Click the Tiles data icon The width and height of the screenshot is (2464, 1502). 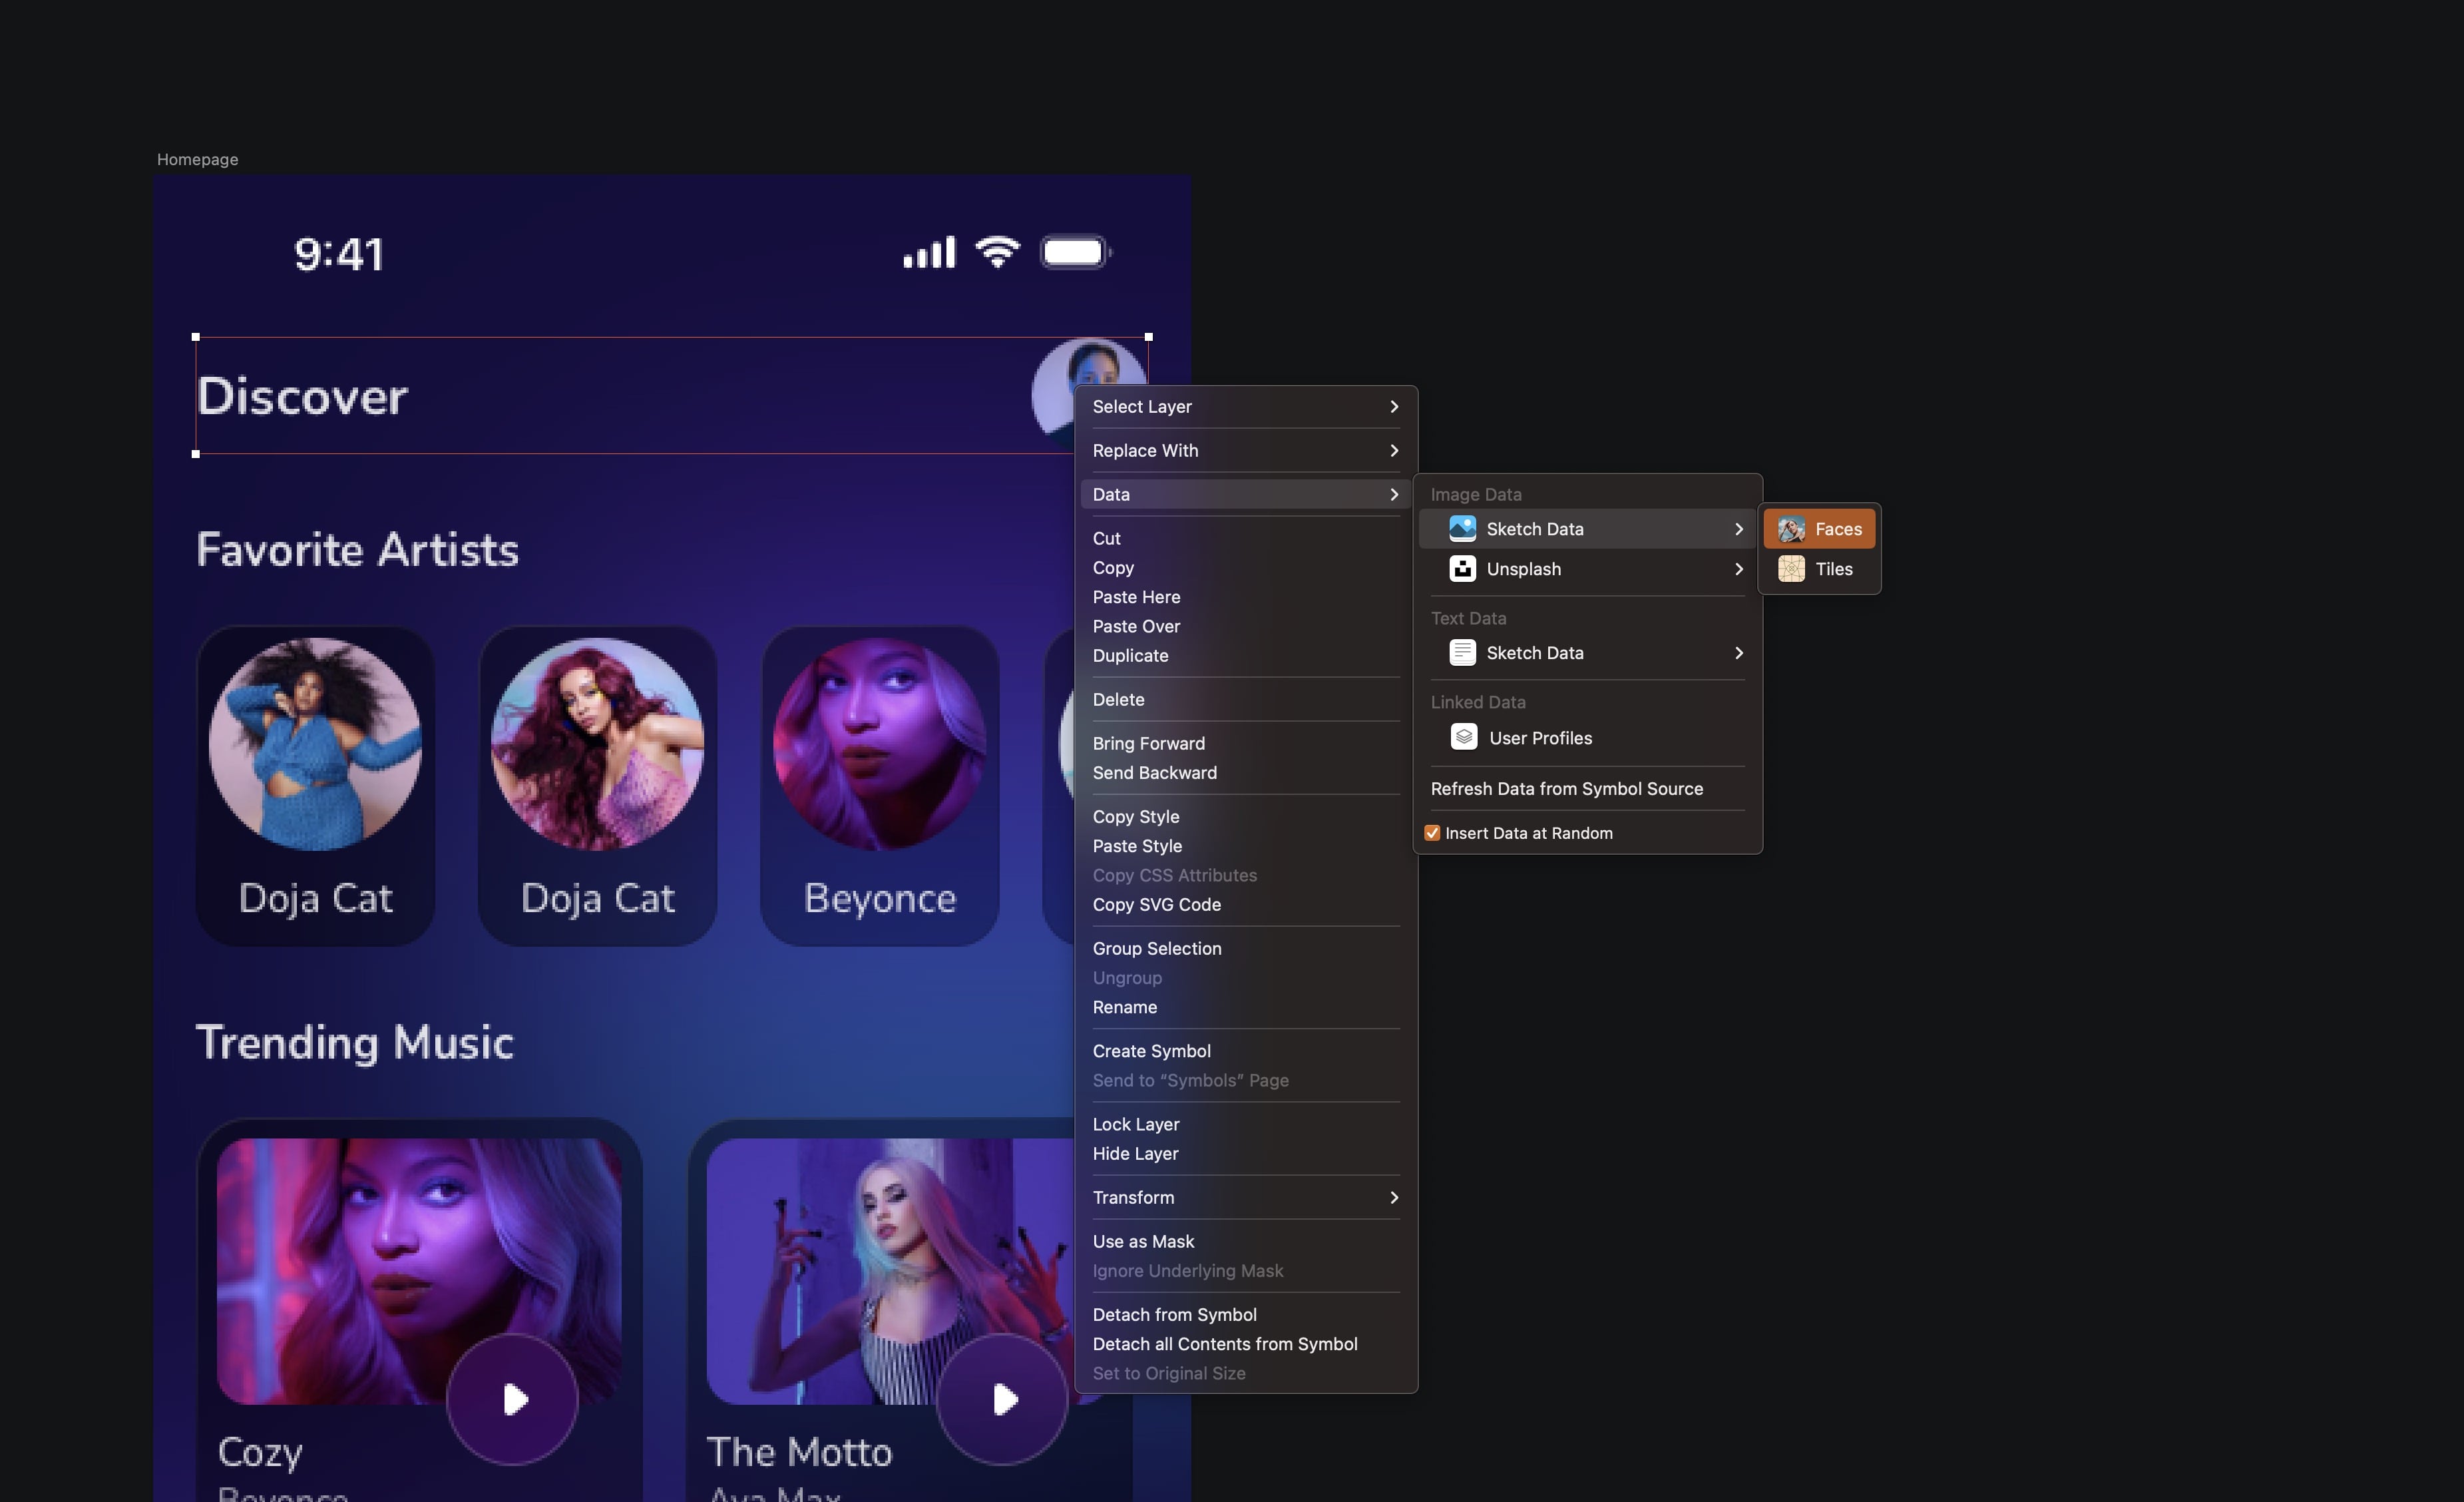[x=1791, y=569]
